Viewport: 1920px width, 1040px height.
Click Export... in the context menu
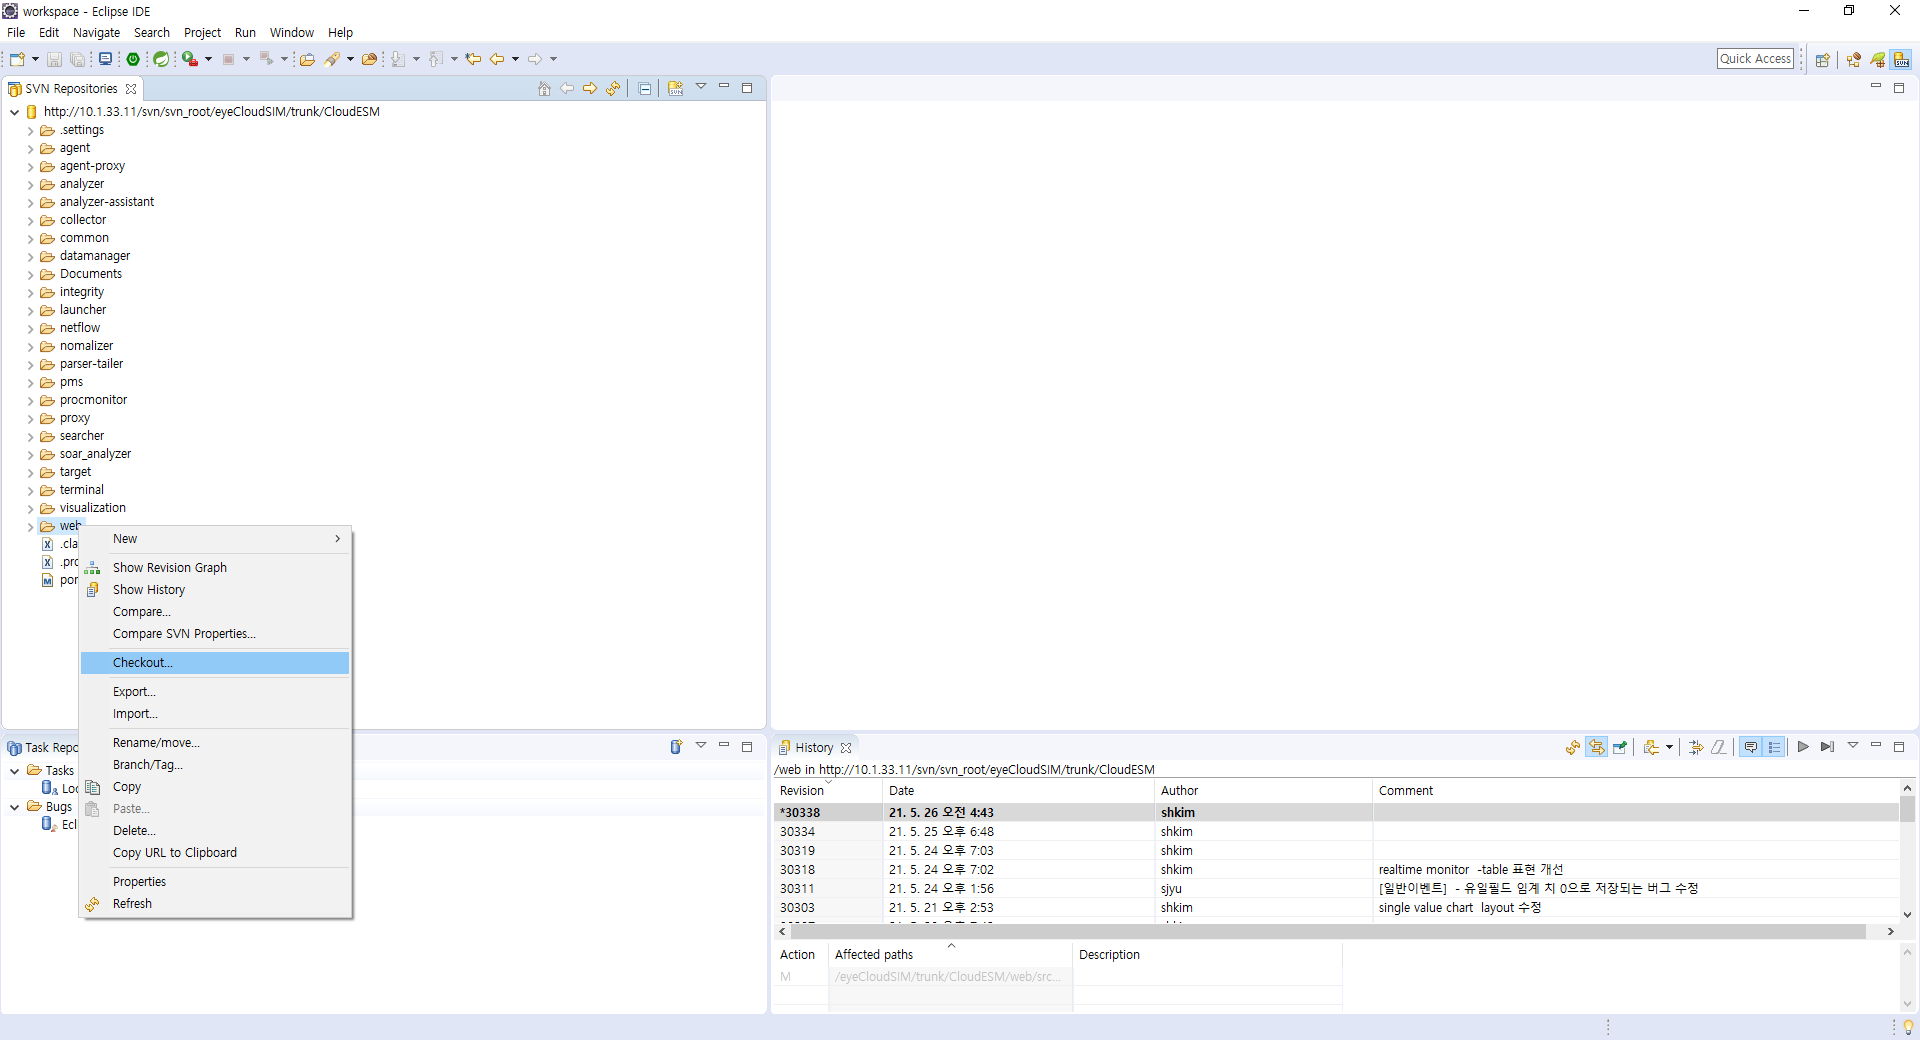pos(215,692)
